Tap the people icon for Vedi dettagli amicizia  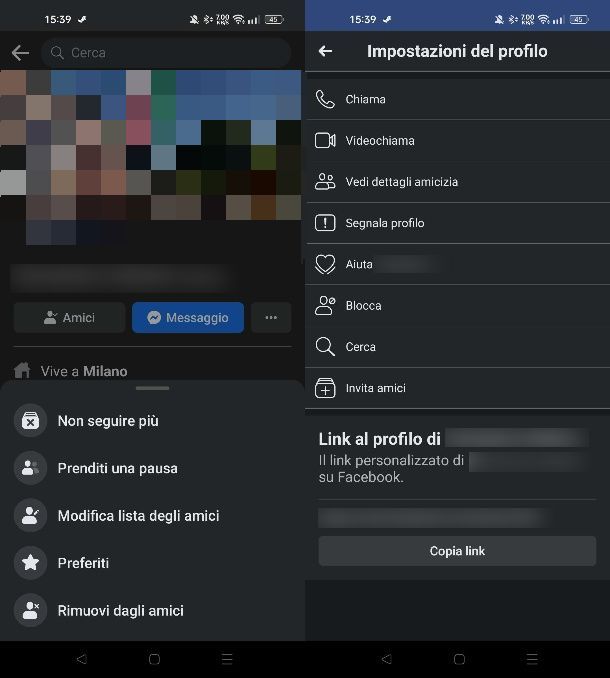325,182
